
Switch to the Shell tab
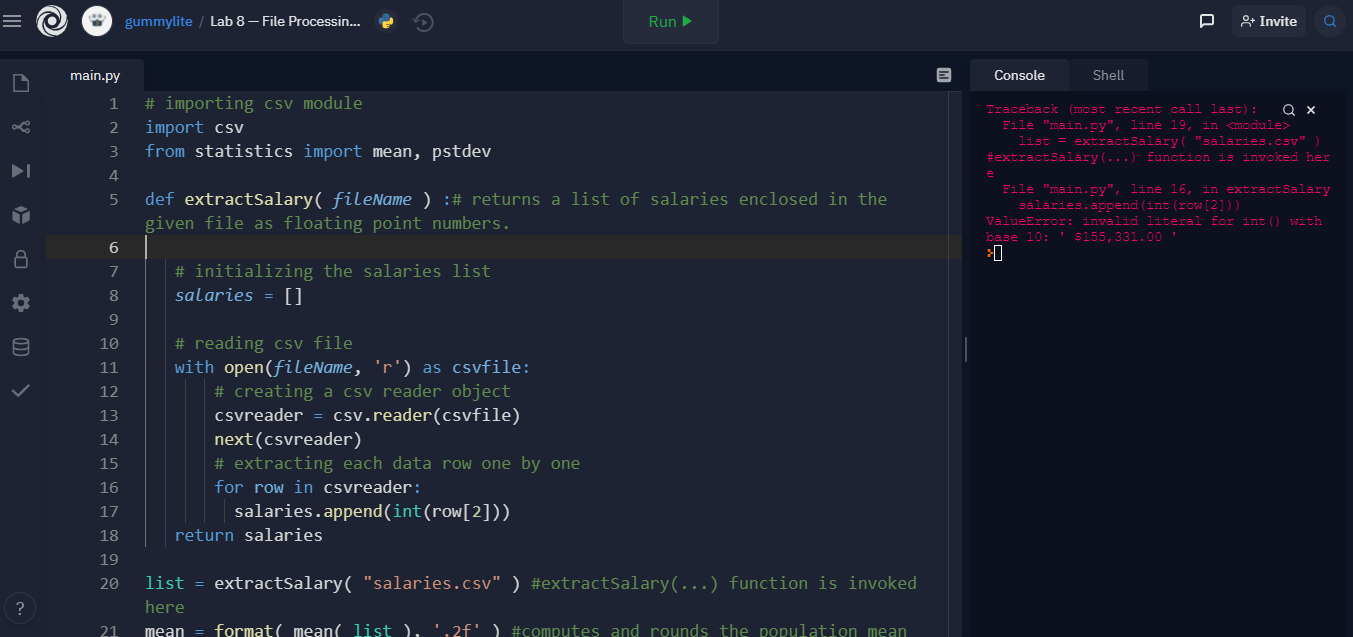coord(1108,74)
